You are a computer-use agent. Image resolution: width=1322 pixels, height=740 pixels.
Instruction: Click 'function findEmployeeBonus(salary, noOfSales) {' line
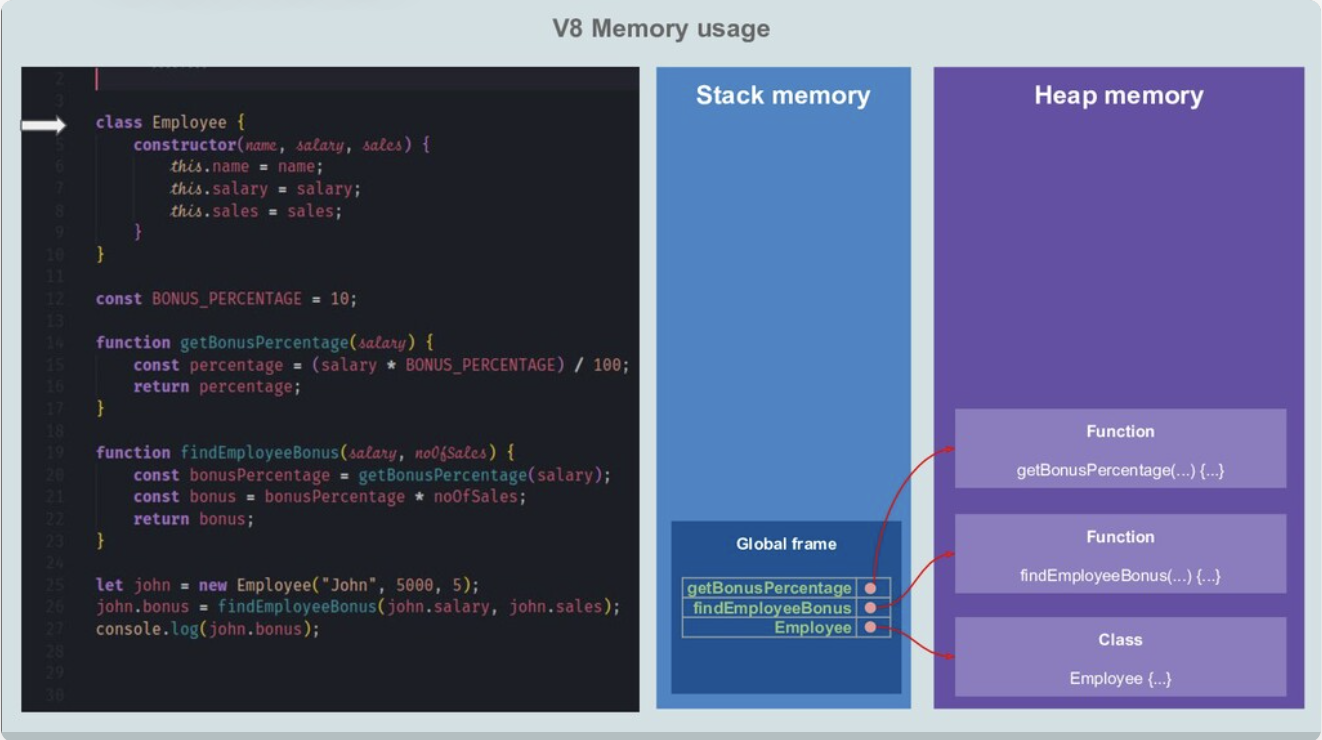[x=305, y=453]
